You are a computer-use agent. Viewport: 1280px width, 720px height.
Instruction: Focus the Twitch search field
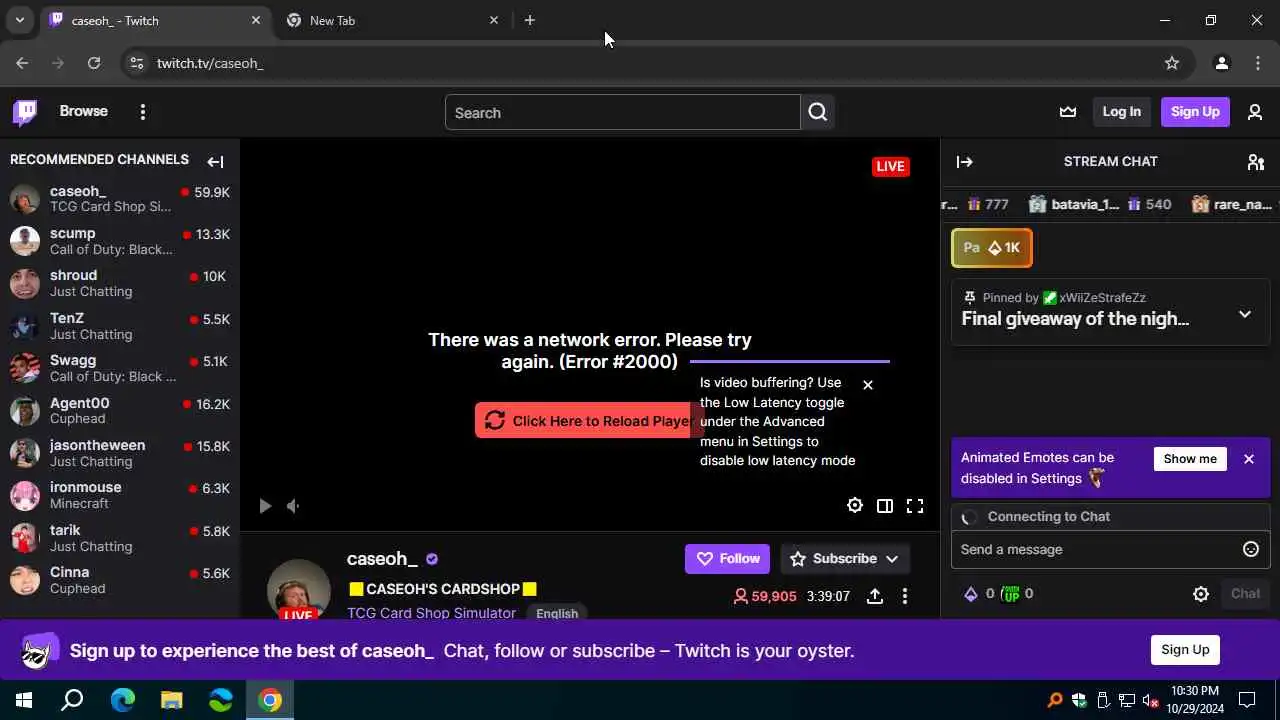[x=622, y=113]
